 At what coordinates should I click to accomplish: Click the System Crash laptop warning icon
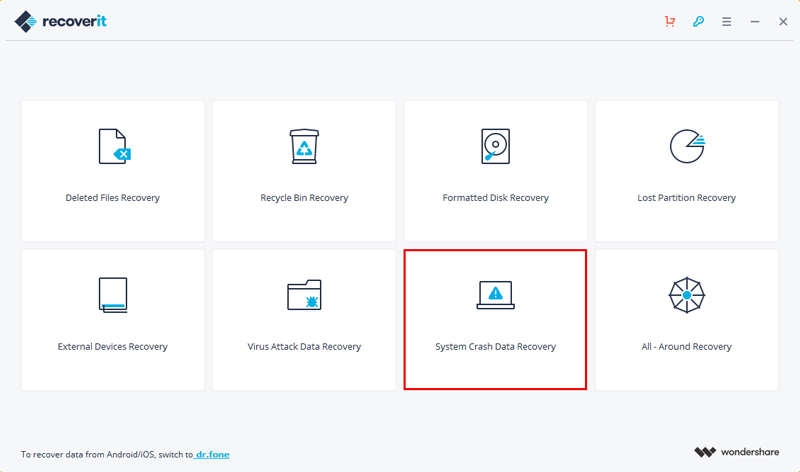tap(495, 295)
